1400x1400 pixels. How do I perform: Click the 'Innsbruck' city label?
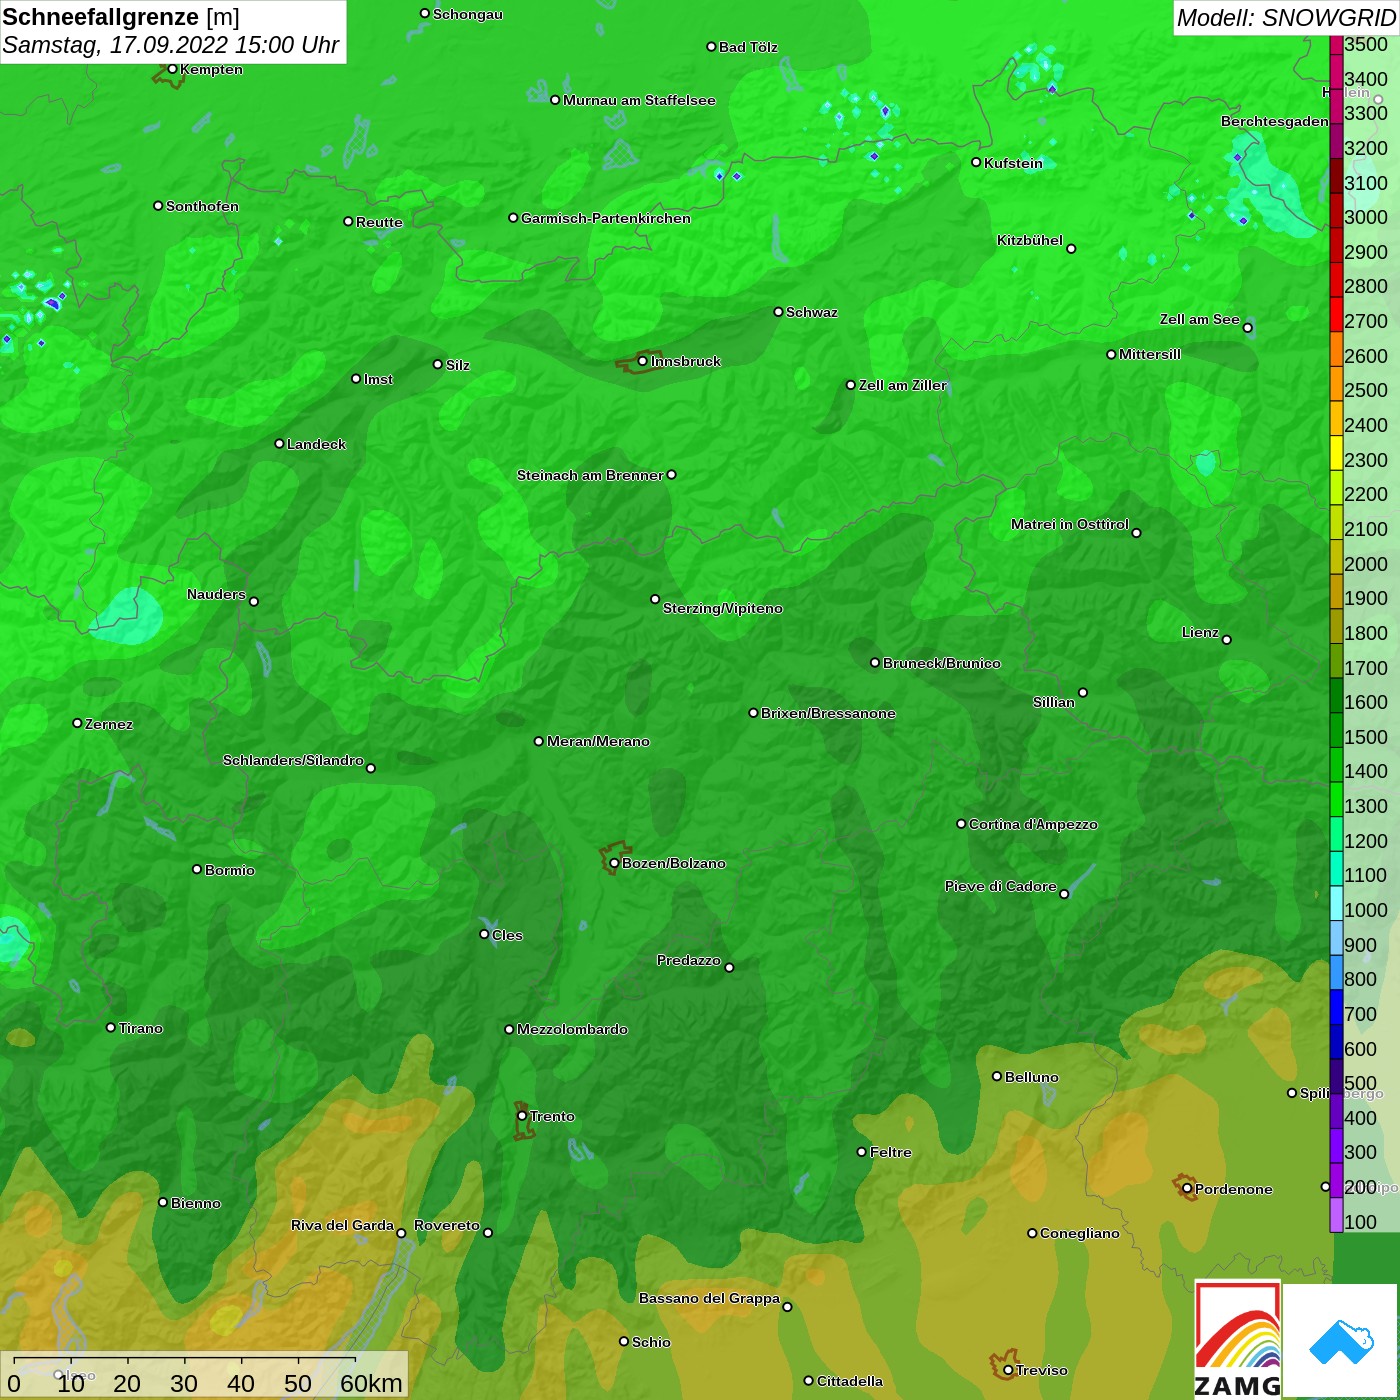pos(685,361)
